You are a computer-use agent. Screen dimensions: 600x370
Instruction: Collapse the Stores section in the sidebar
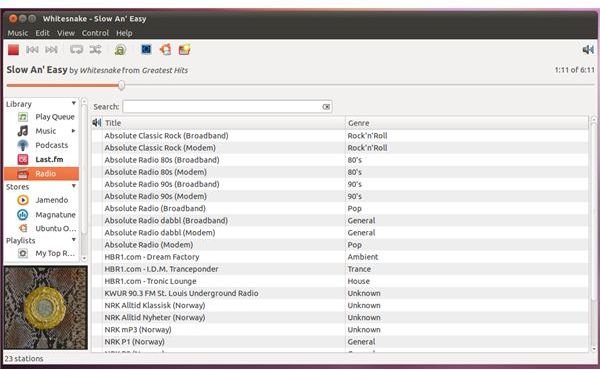tap(73, 186)
